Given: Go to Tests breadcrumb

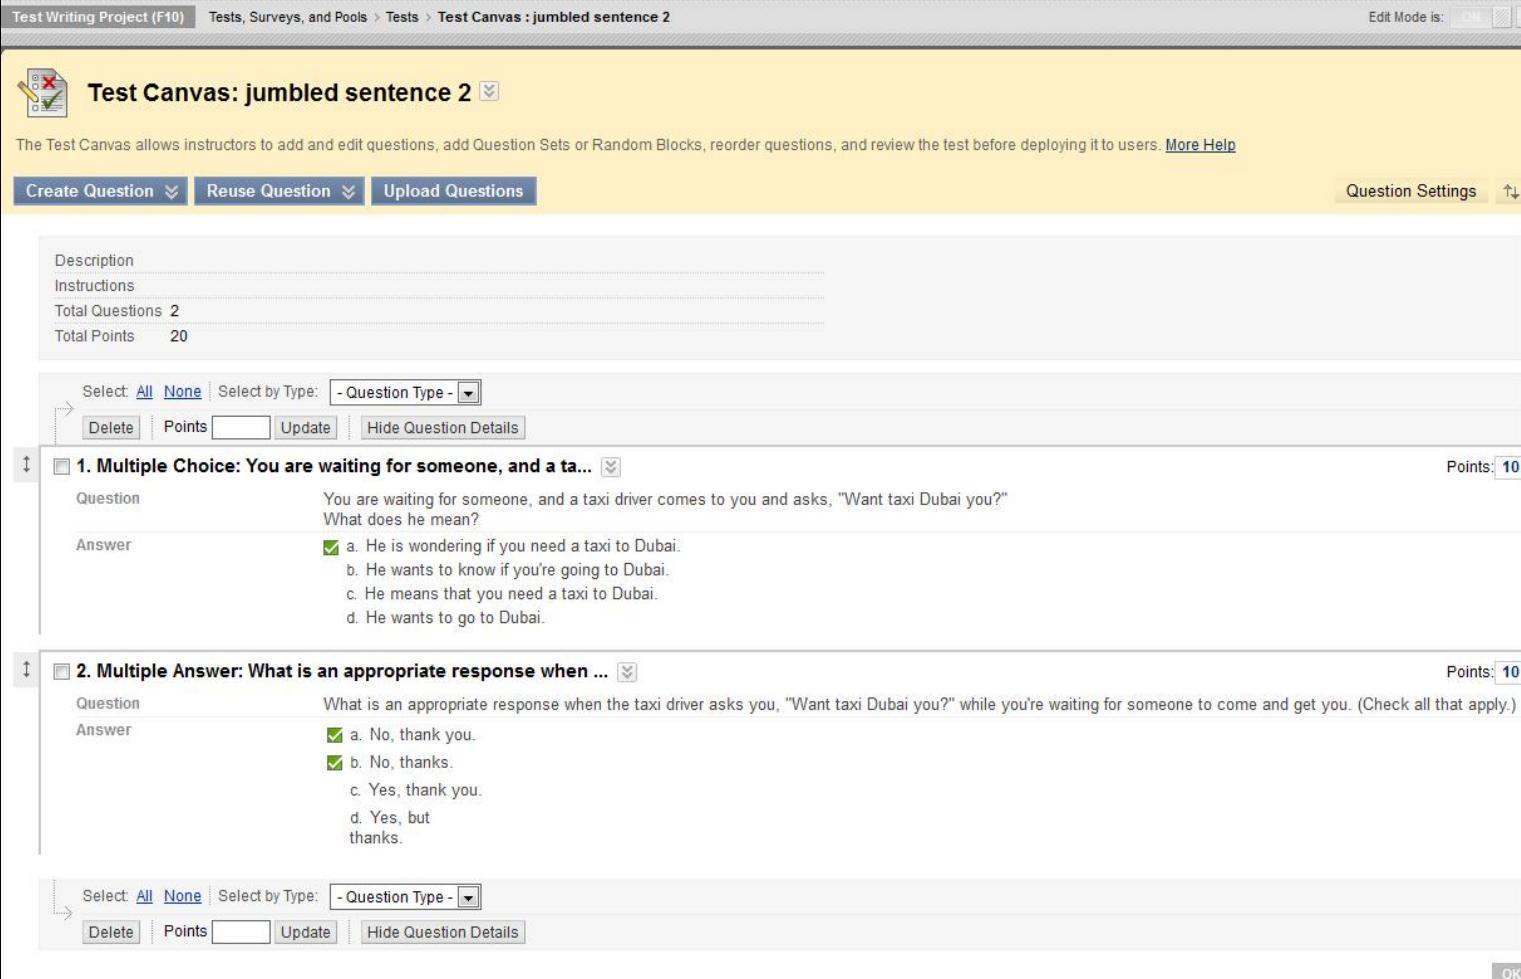Looking at the screenshot, I should pyautogui.click(x=402, y=17).
